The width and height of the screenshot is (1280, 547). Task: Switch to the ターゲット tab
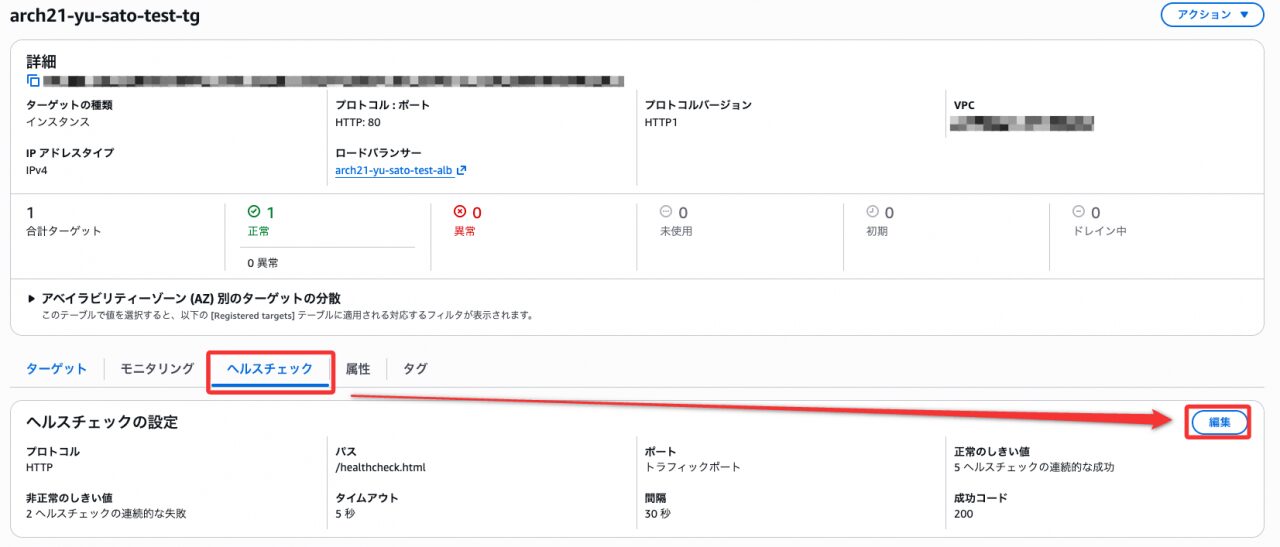56,369
